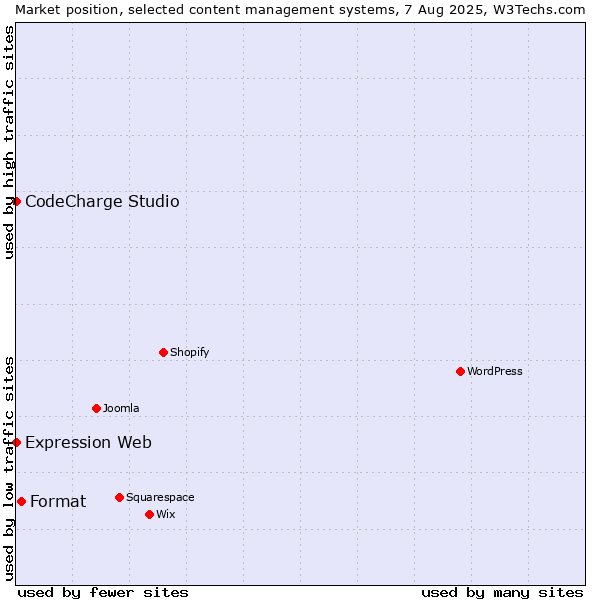The height and width of the screenshot is (600, 600).
Task: Click the Squarespace red data point
Action: 119,497
